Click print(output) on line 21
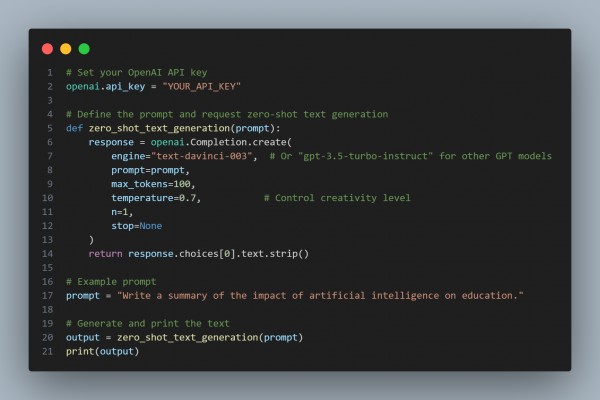The width and height of the screenshot is (600, 400). [x=103, y=351]
